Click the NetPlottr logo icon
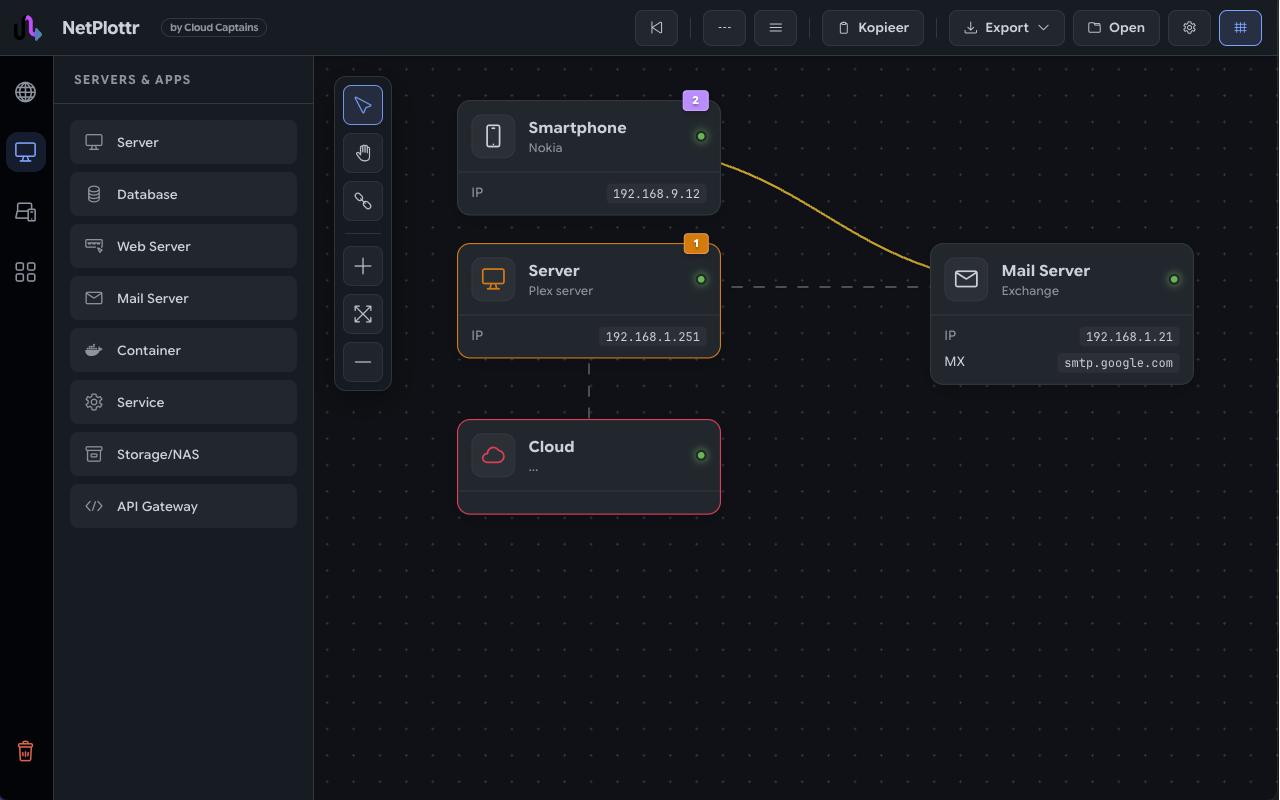1280x800 pixels. pos(28,28)
